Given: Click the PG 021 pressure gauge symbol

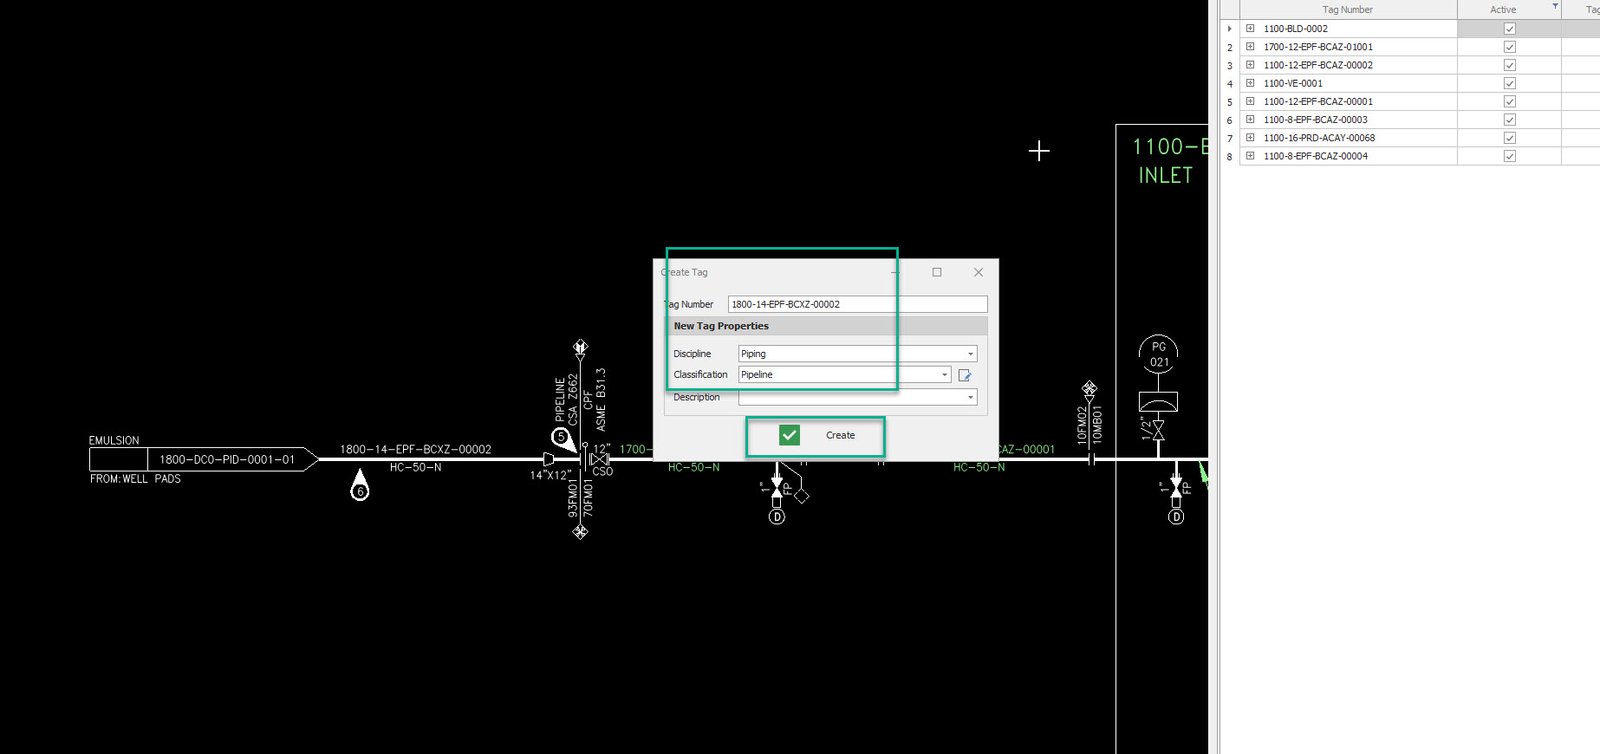Looking at the screenshot, I should click(1158, 354).
